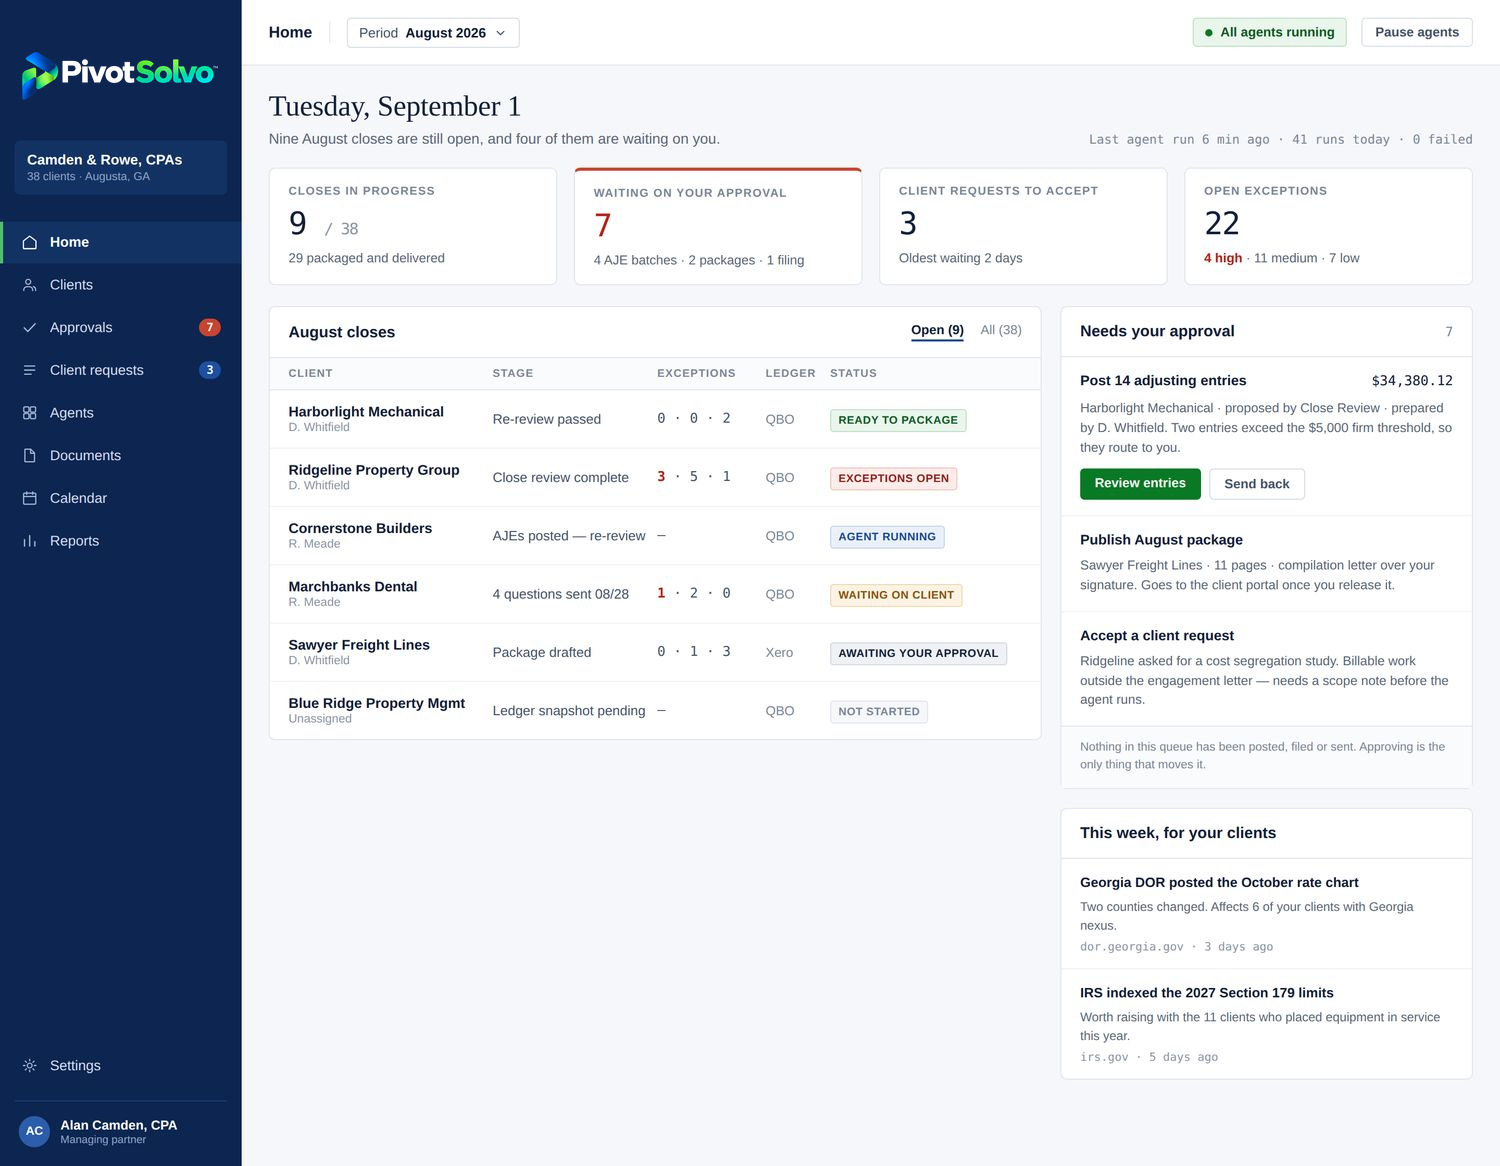
Task: Open the Accept a client request item
Action: coord(1266,668)
